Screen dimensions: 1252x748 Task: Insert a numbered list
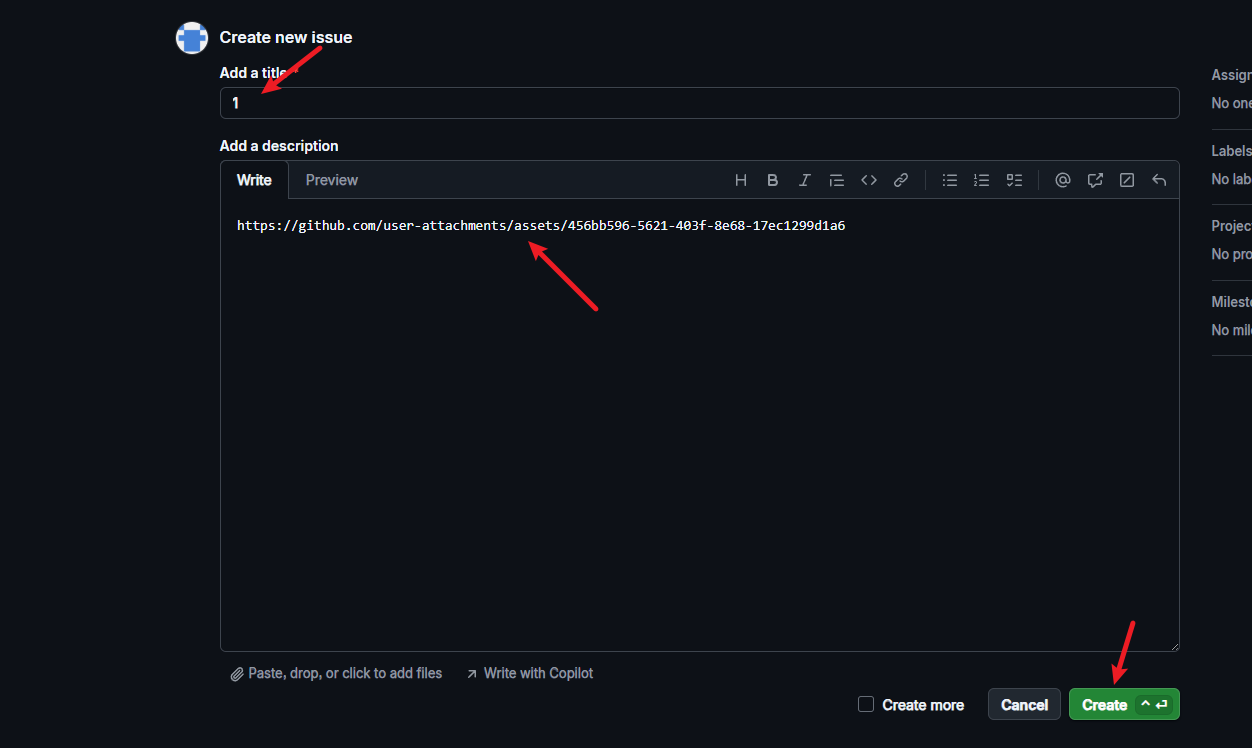[982, 180]
